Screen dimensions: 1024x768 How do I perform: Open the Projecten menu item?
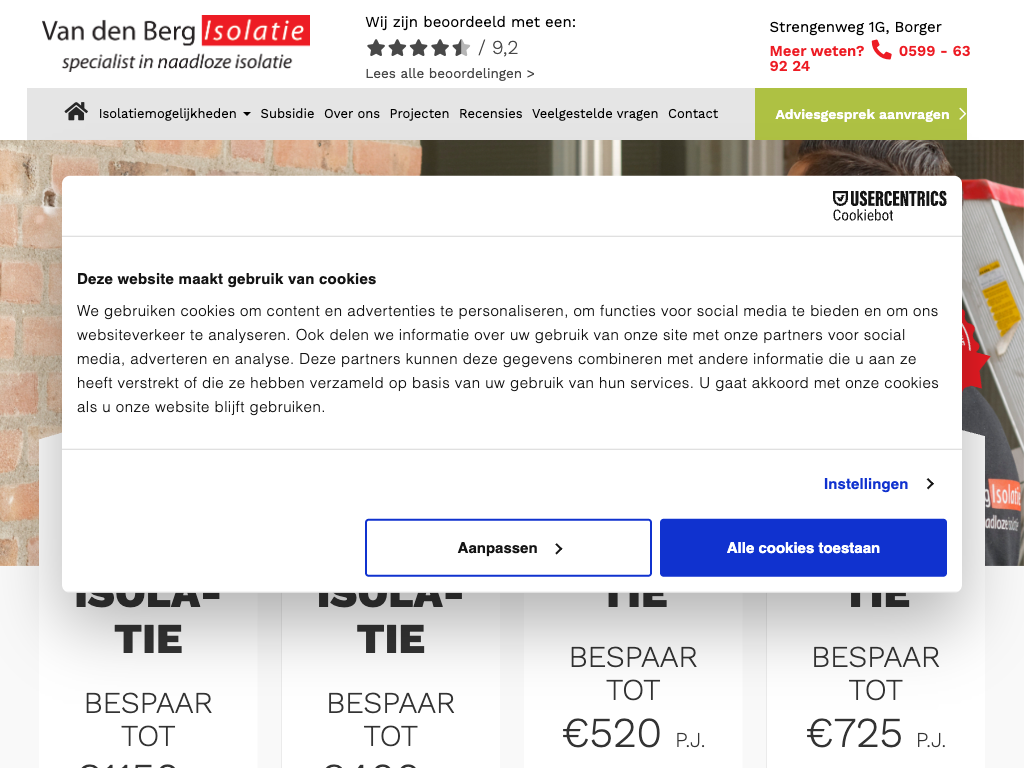[419, 114]
